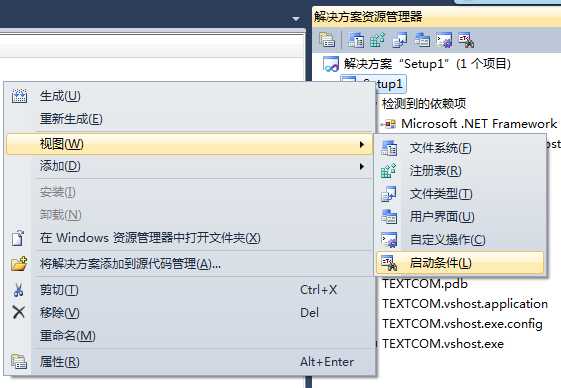Image resolution: width=561 pixels, height=388 pixels.
Task: Choose 重命名(M) from the menu
Action: click(x=188, y=336)
